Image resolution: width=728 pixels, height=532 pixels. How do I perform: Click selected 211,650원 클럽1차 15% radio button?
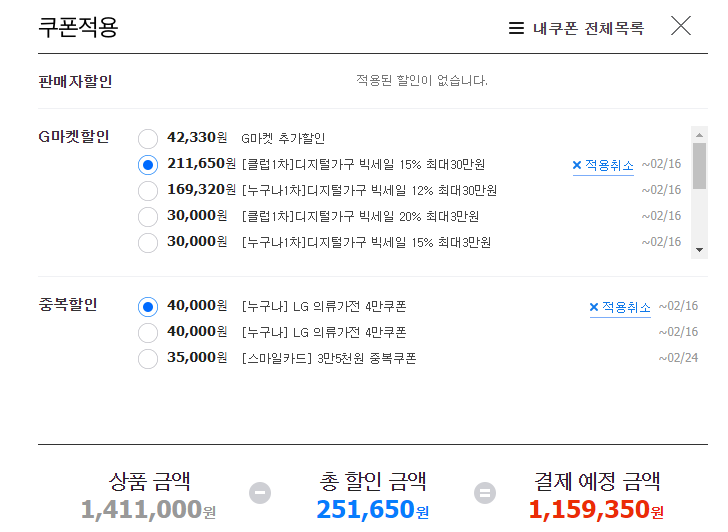pos(148,164)
